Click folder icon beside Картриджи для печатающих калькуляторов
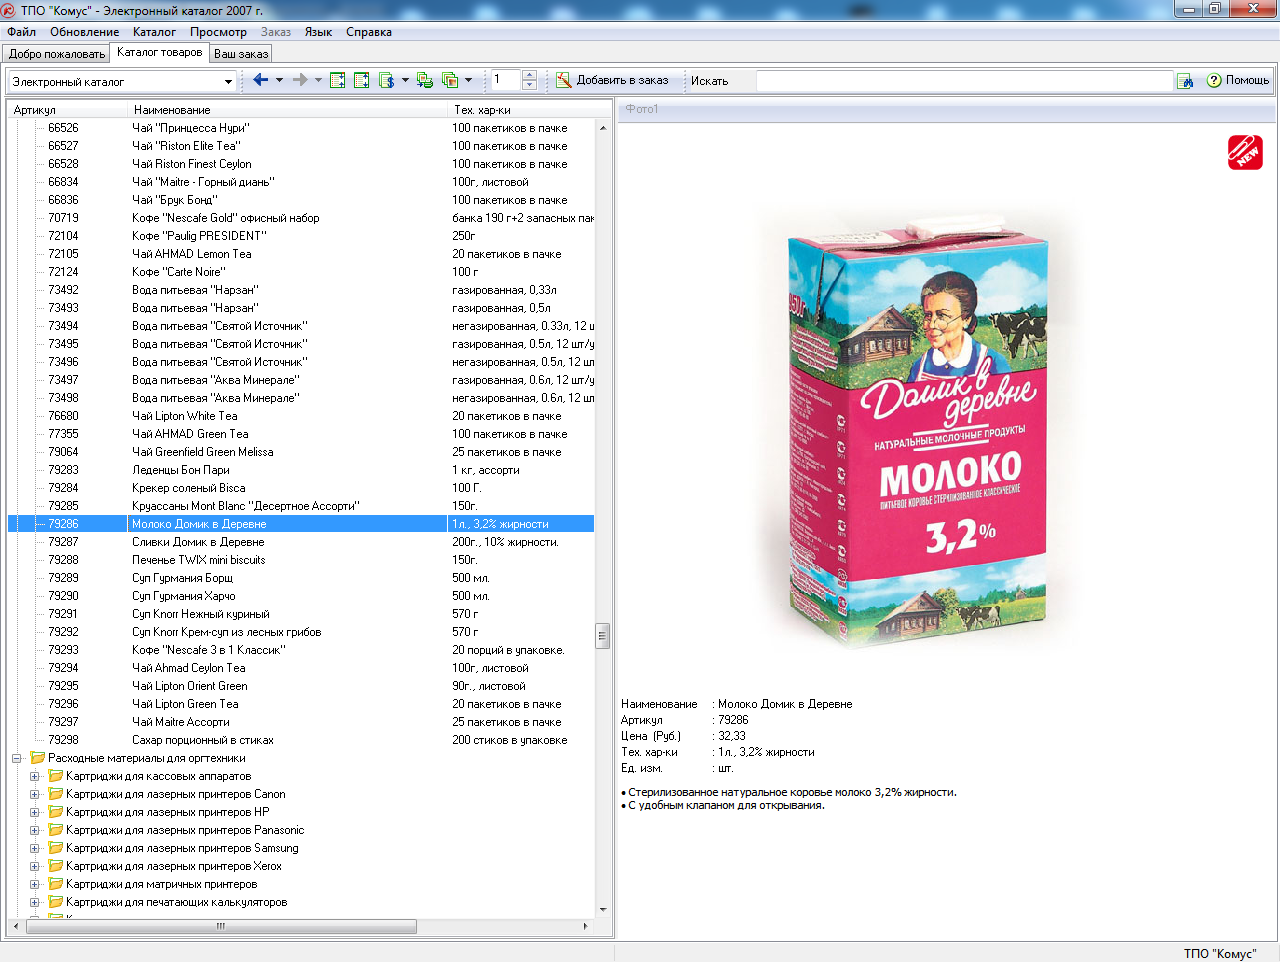 56,902
